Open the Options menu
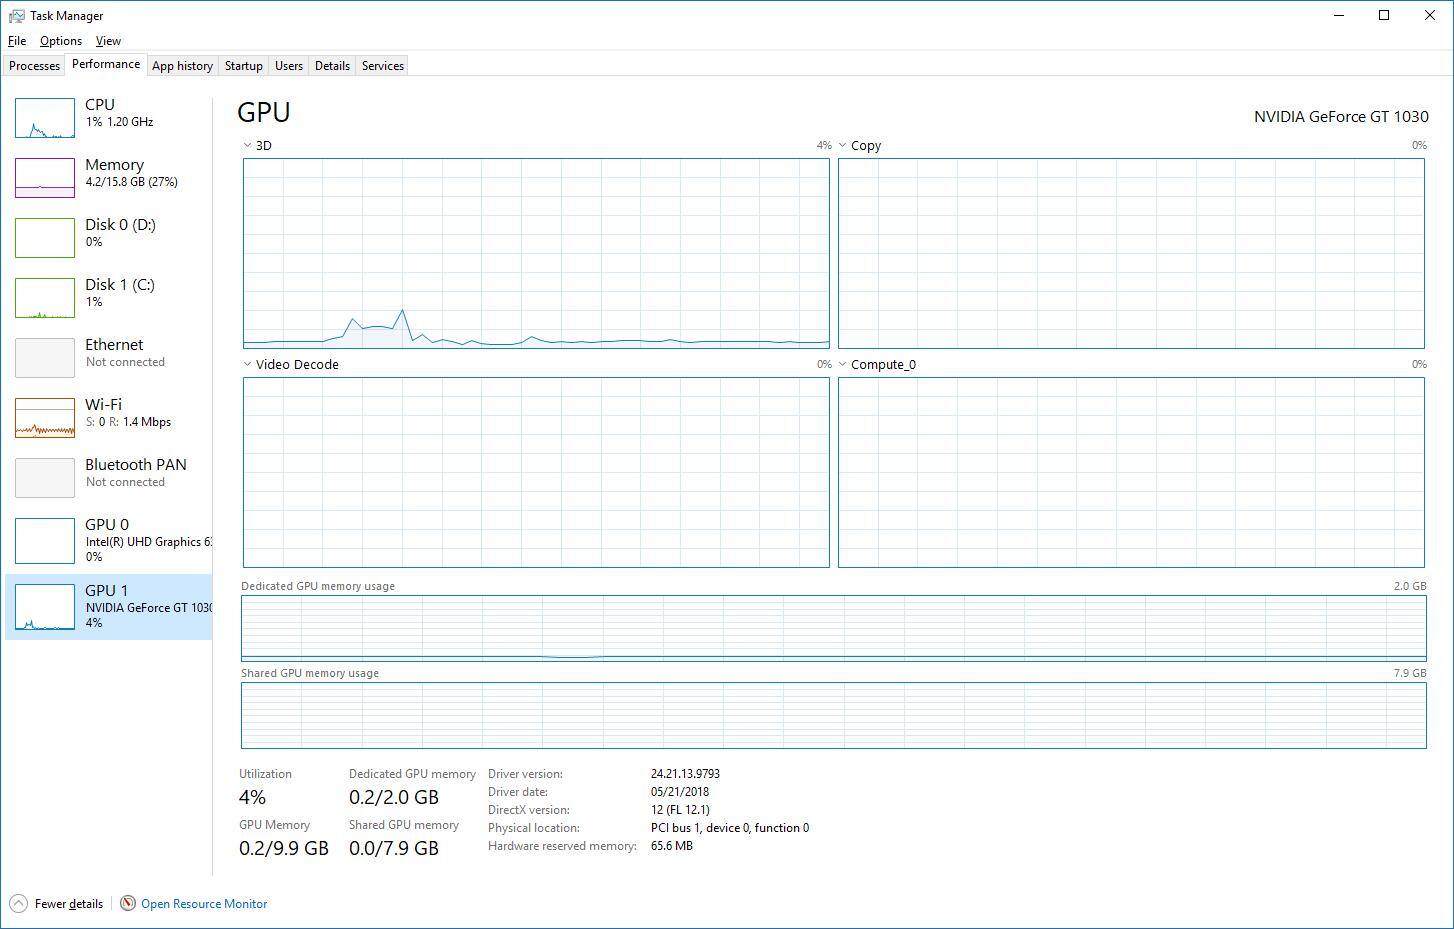Image resolution: width=1454 pixels, height=929 pixels. 61,41
